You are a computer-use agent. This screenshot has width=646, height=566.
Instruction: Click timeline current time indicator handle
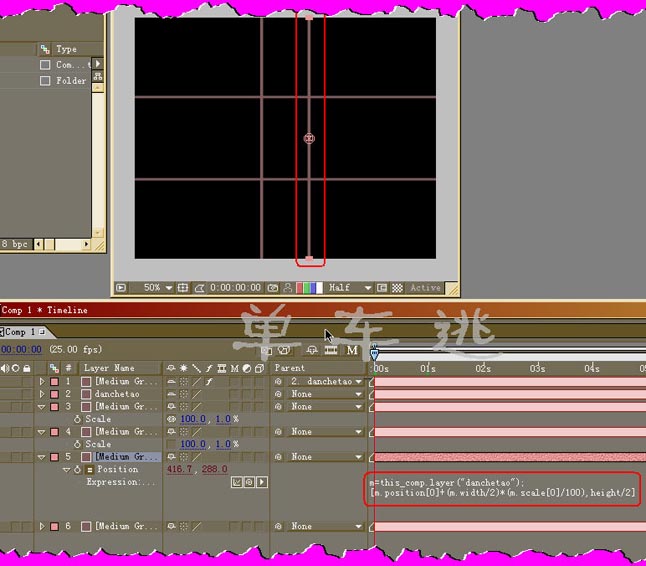tap(374, 353)
